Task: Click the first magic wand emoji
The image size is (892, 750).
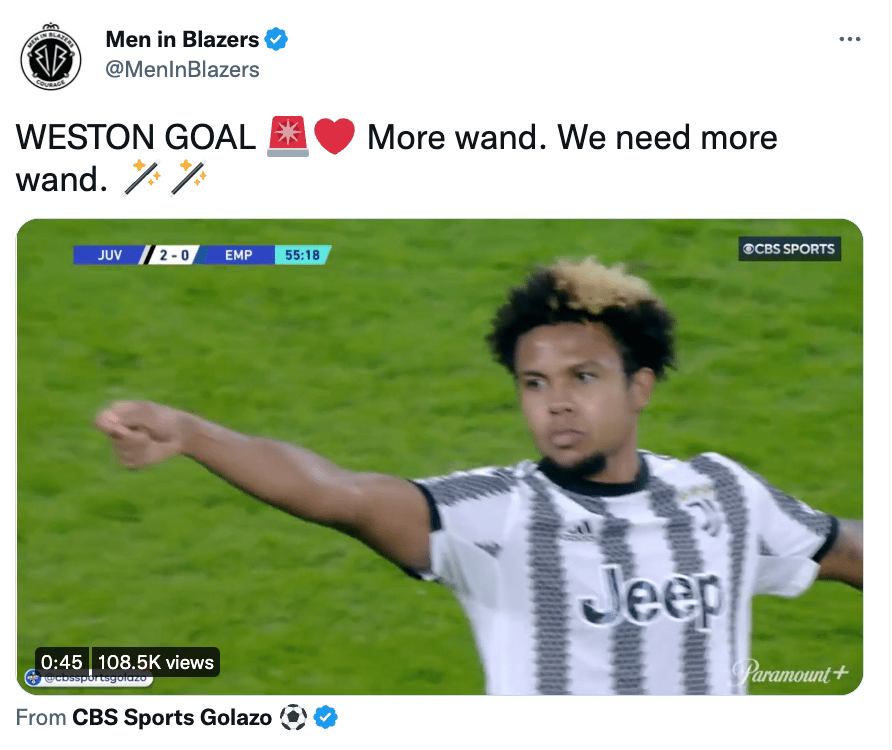Action: pos(142,179)
